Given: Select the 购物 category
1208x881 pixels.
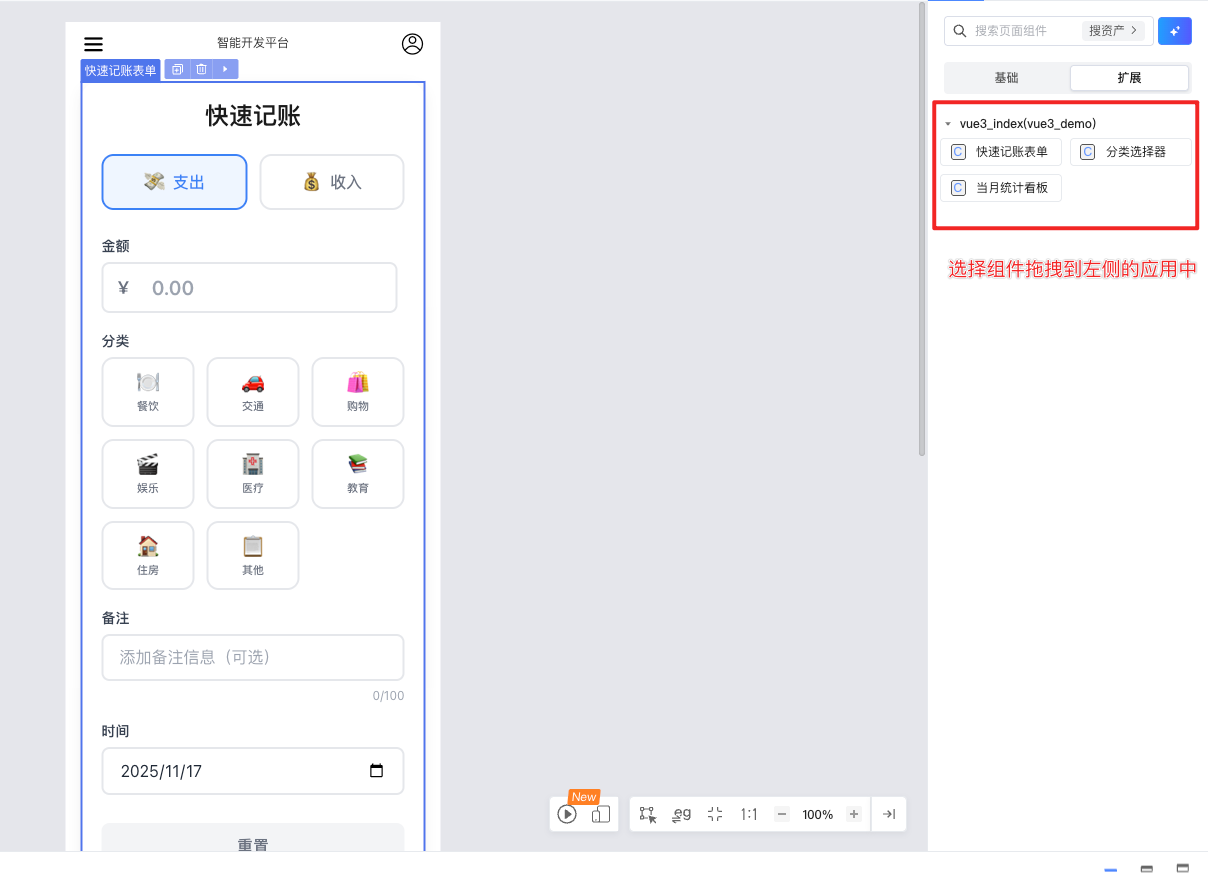Looking at the screenshot, I should [x=358, y=391].
